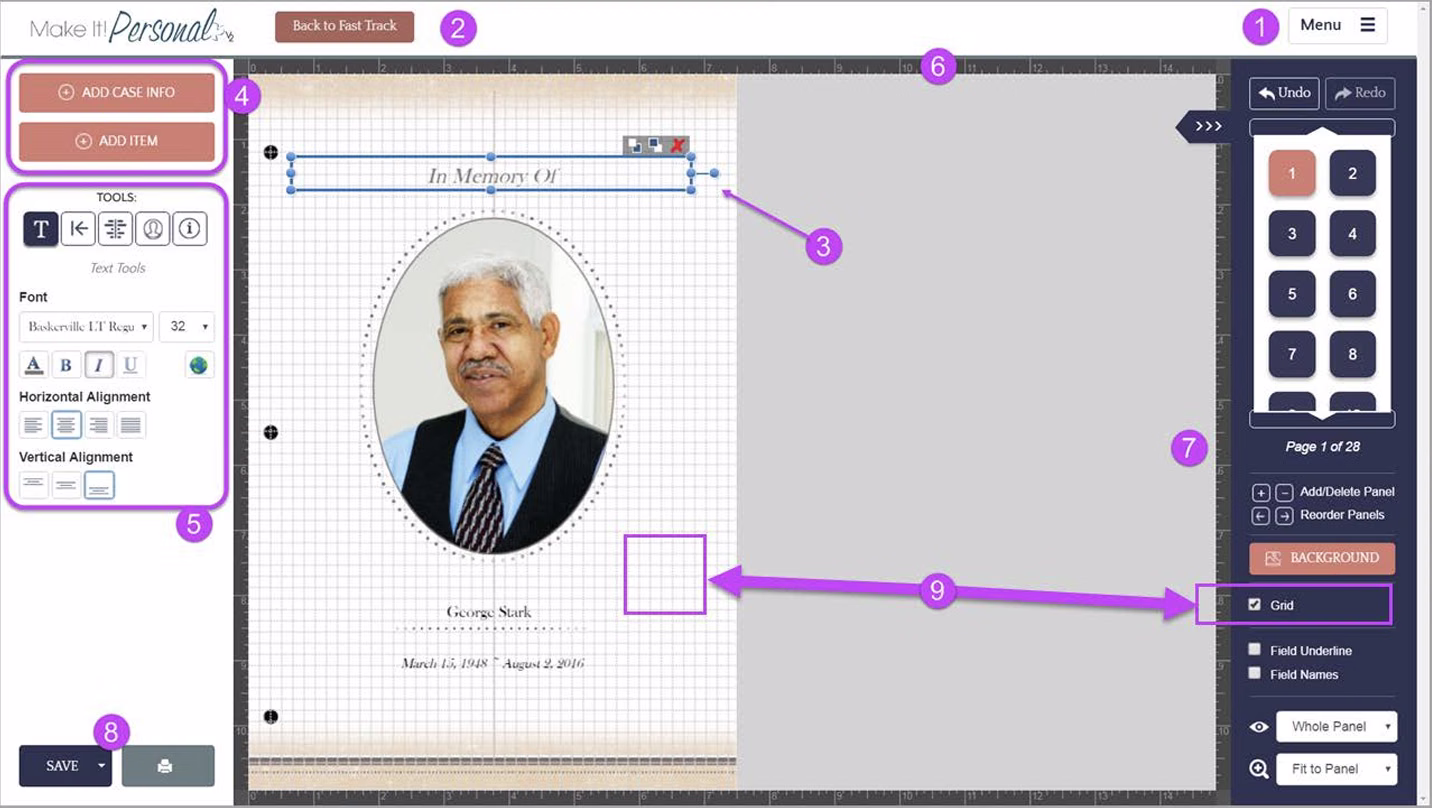Move panel right with reorder arrow
This screenshot has width=1432, height=808.
click(x=1284, y=516)
